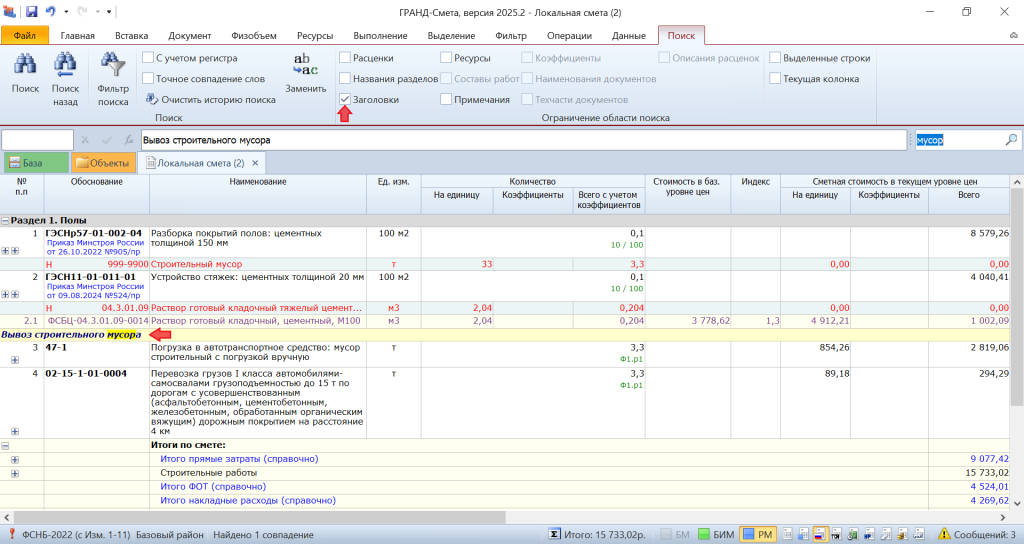
Task: Close the Локальная смета (2) tab
Action: tap(255, 163)
